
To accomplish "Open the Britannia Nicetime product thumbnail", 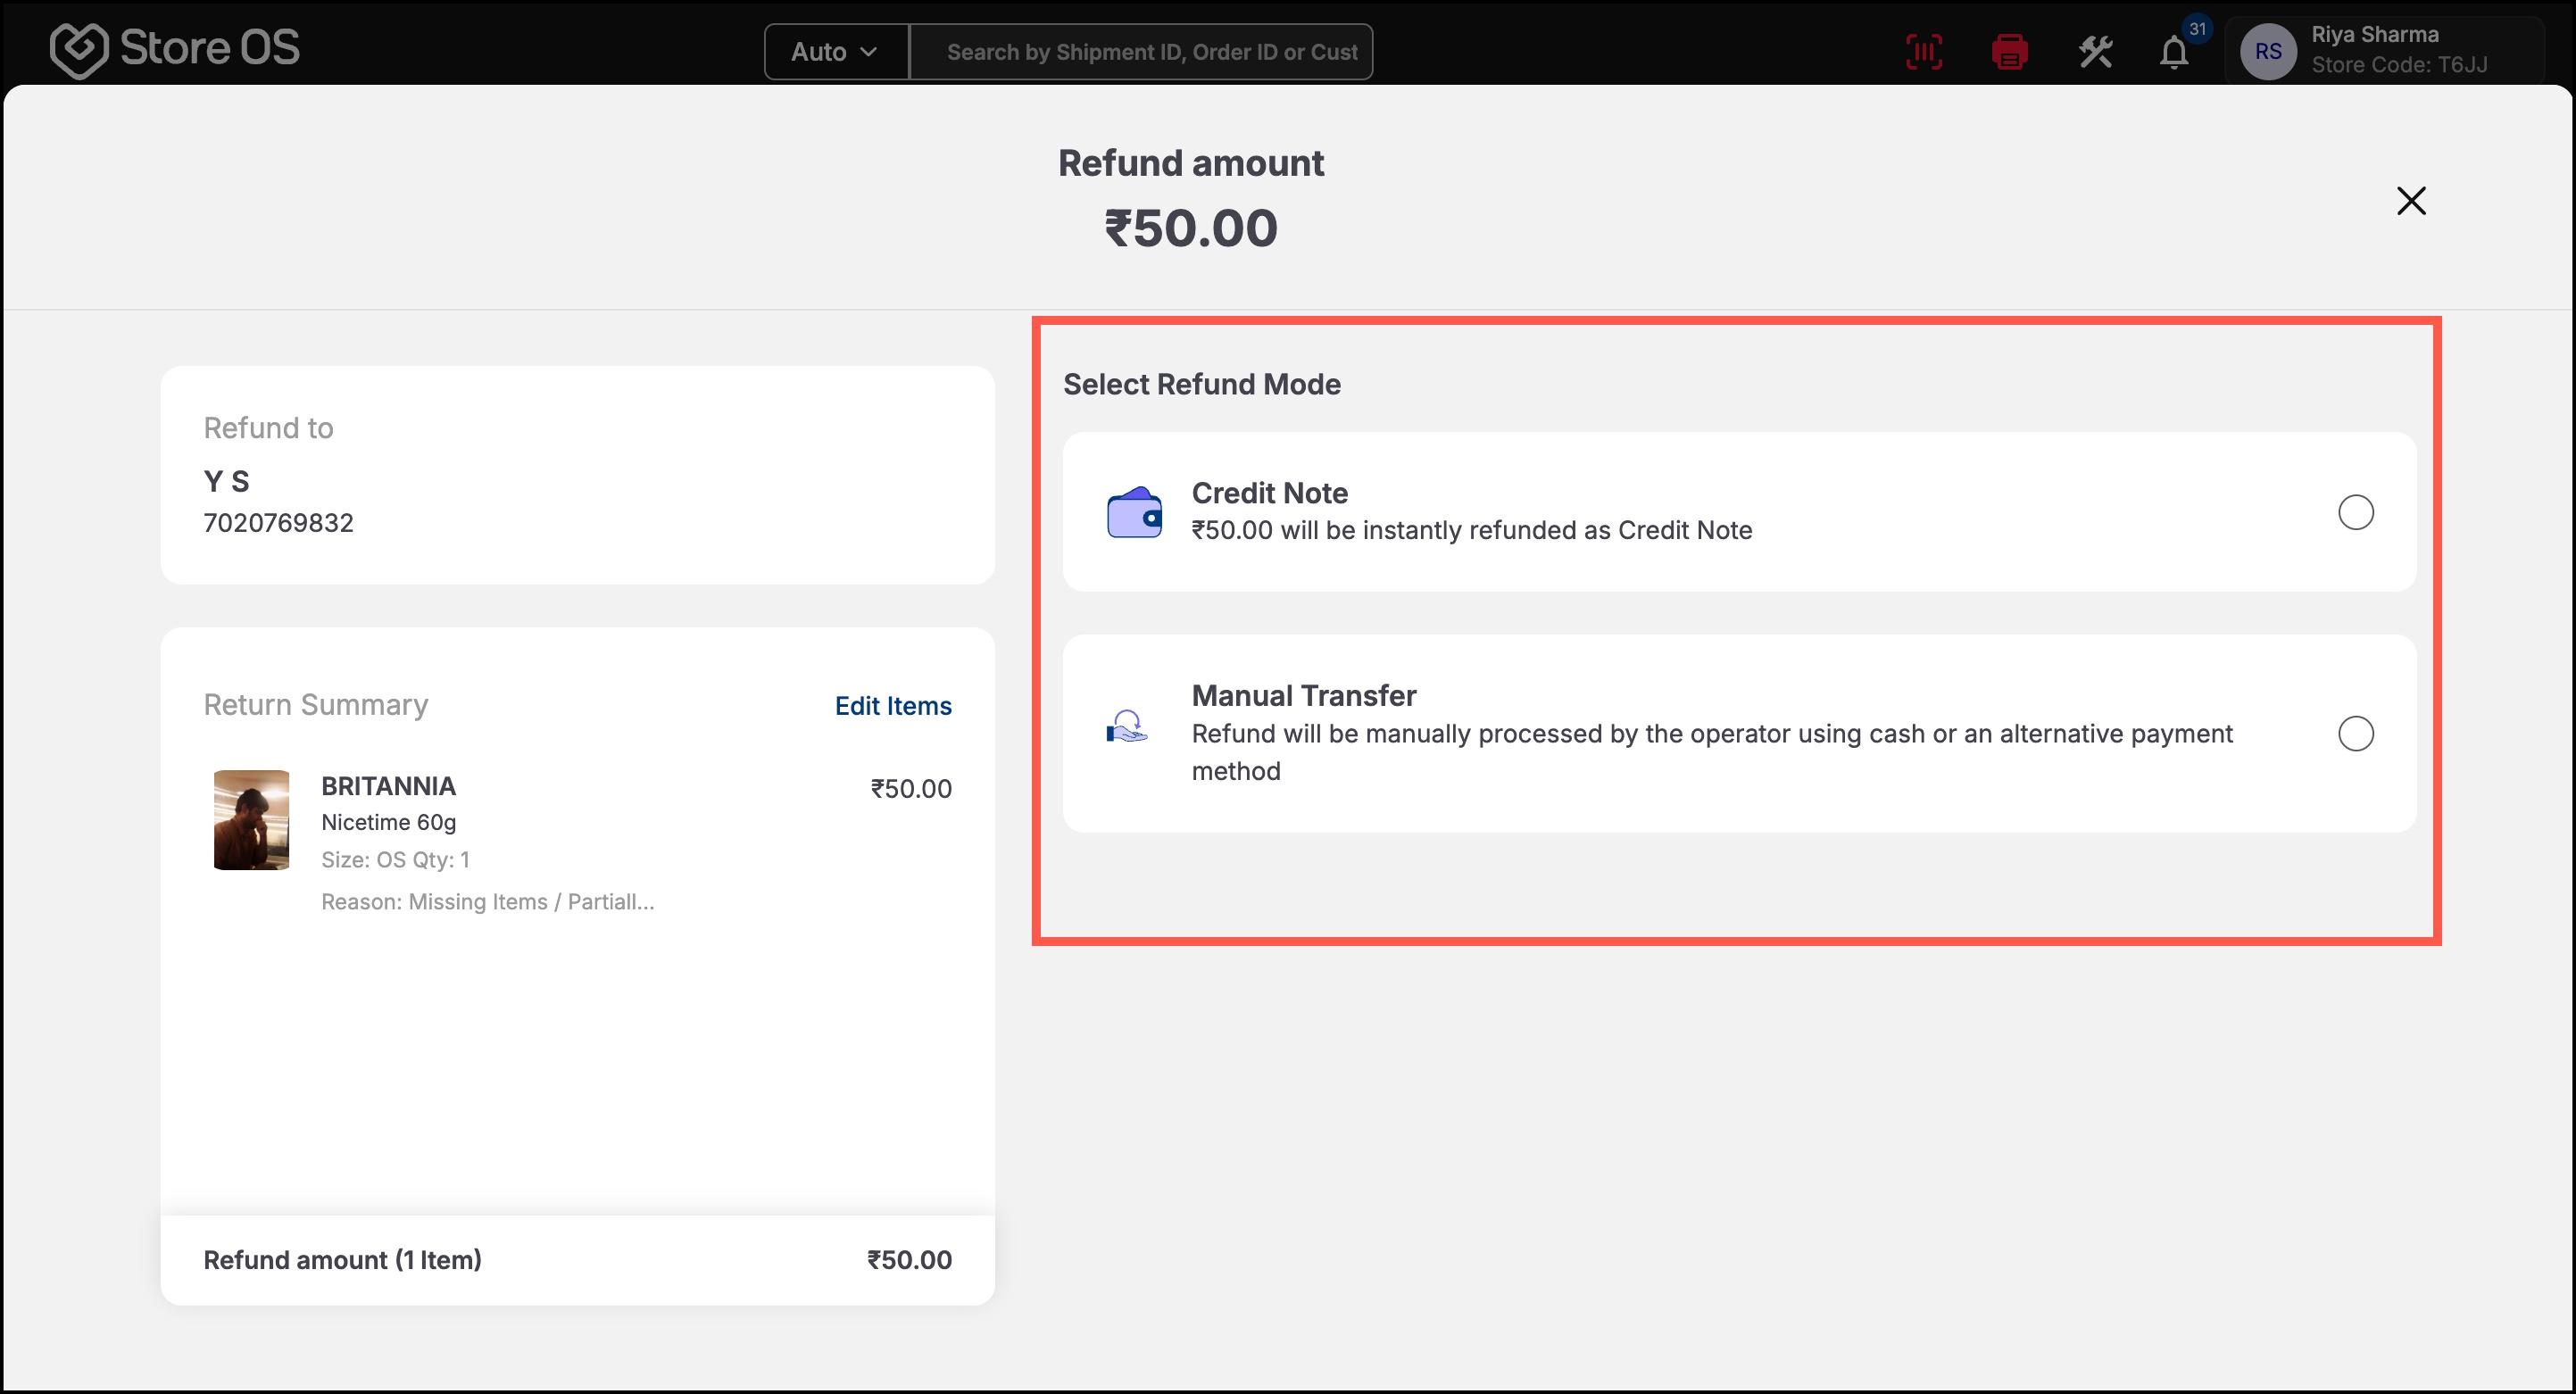I will point(251,819).
